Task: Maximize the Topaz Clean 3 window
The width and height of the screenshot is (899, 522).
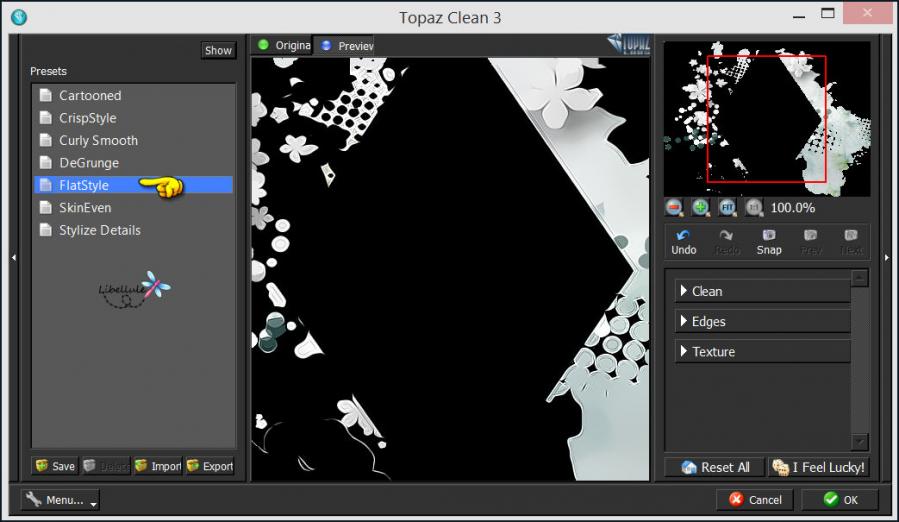Action: pyautogui.click(x=827, y=13)
